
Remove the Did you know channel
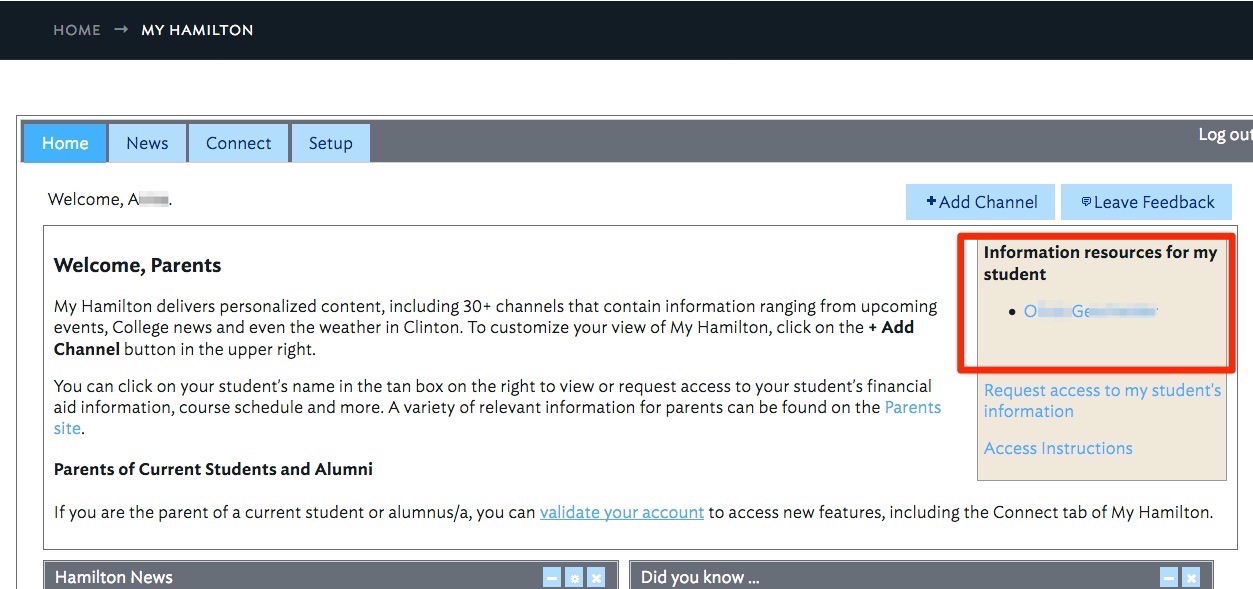pyautogui.click(x=1191, y=577)
